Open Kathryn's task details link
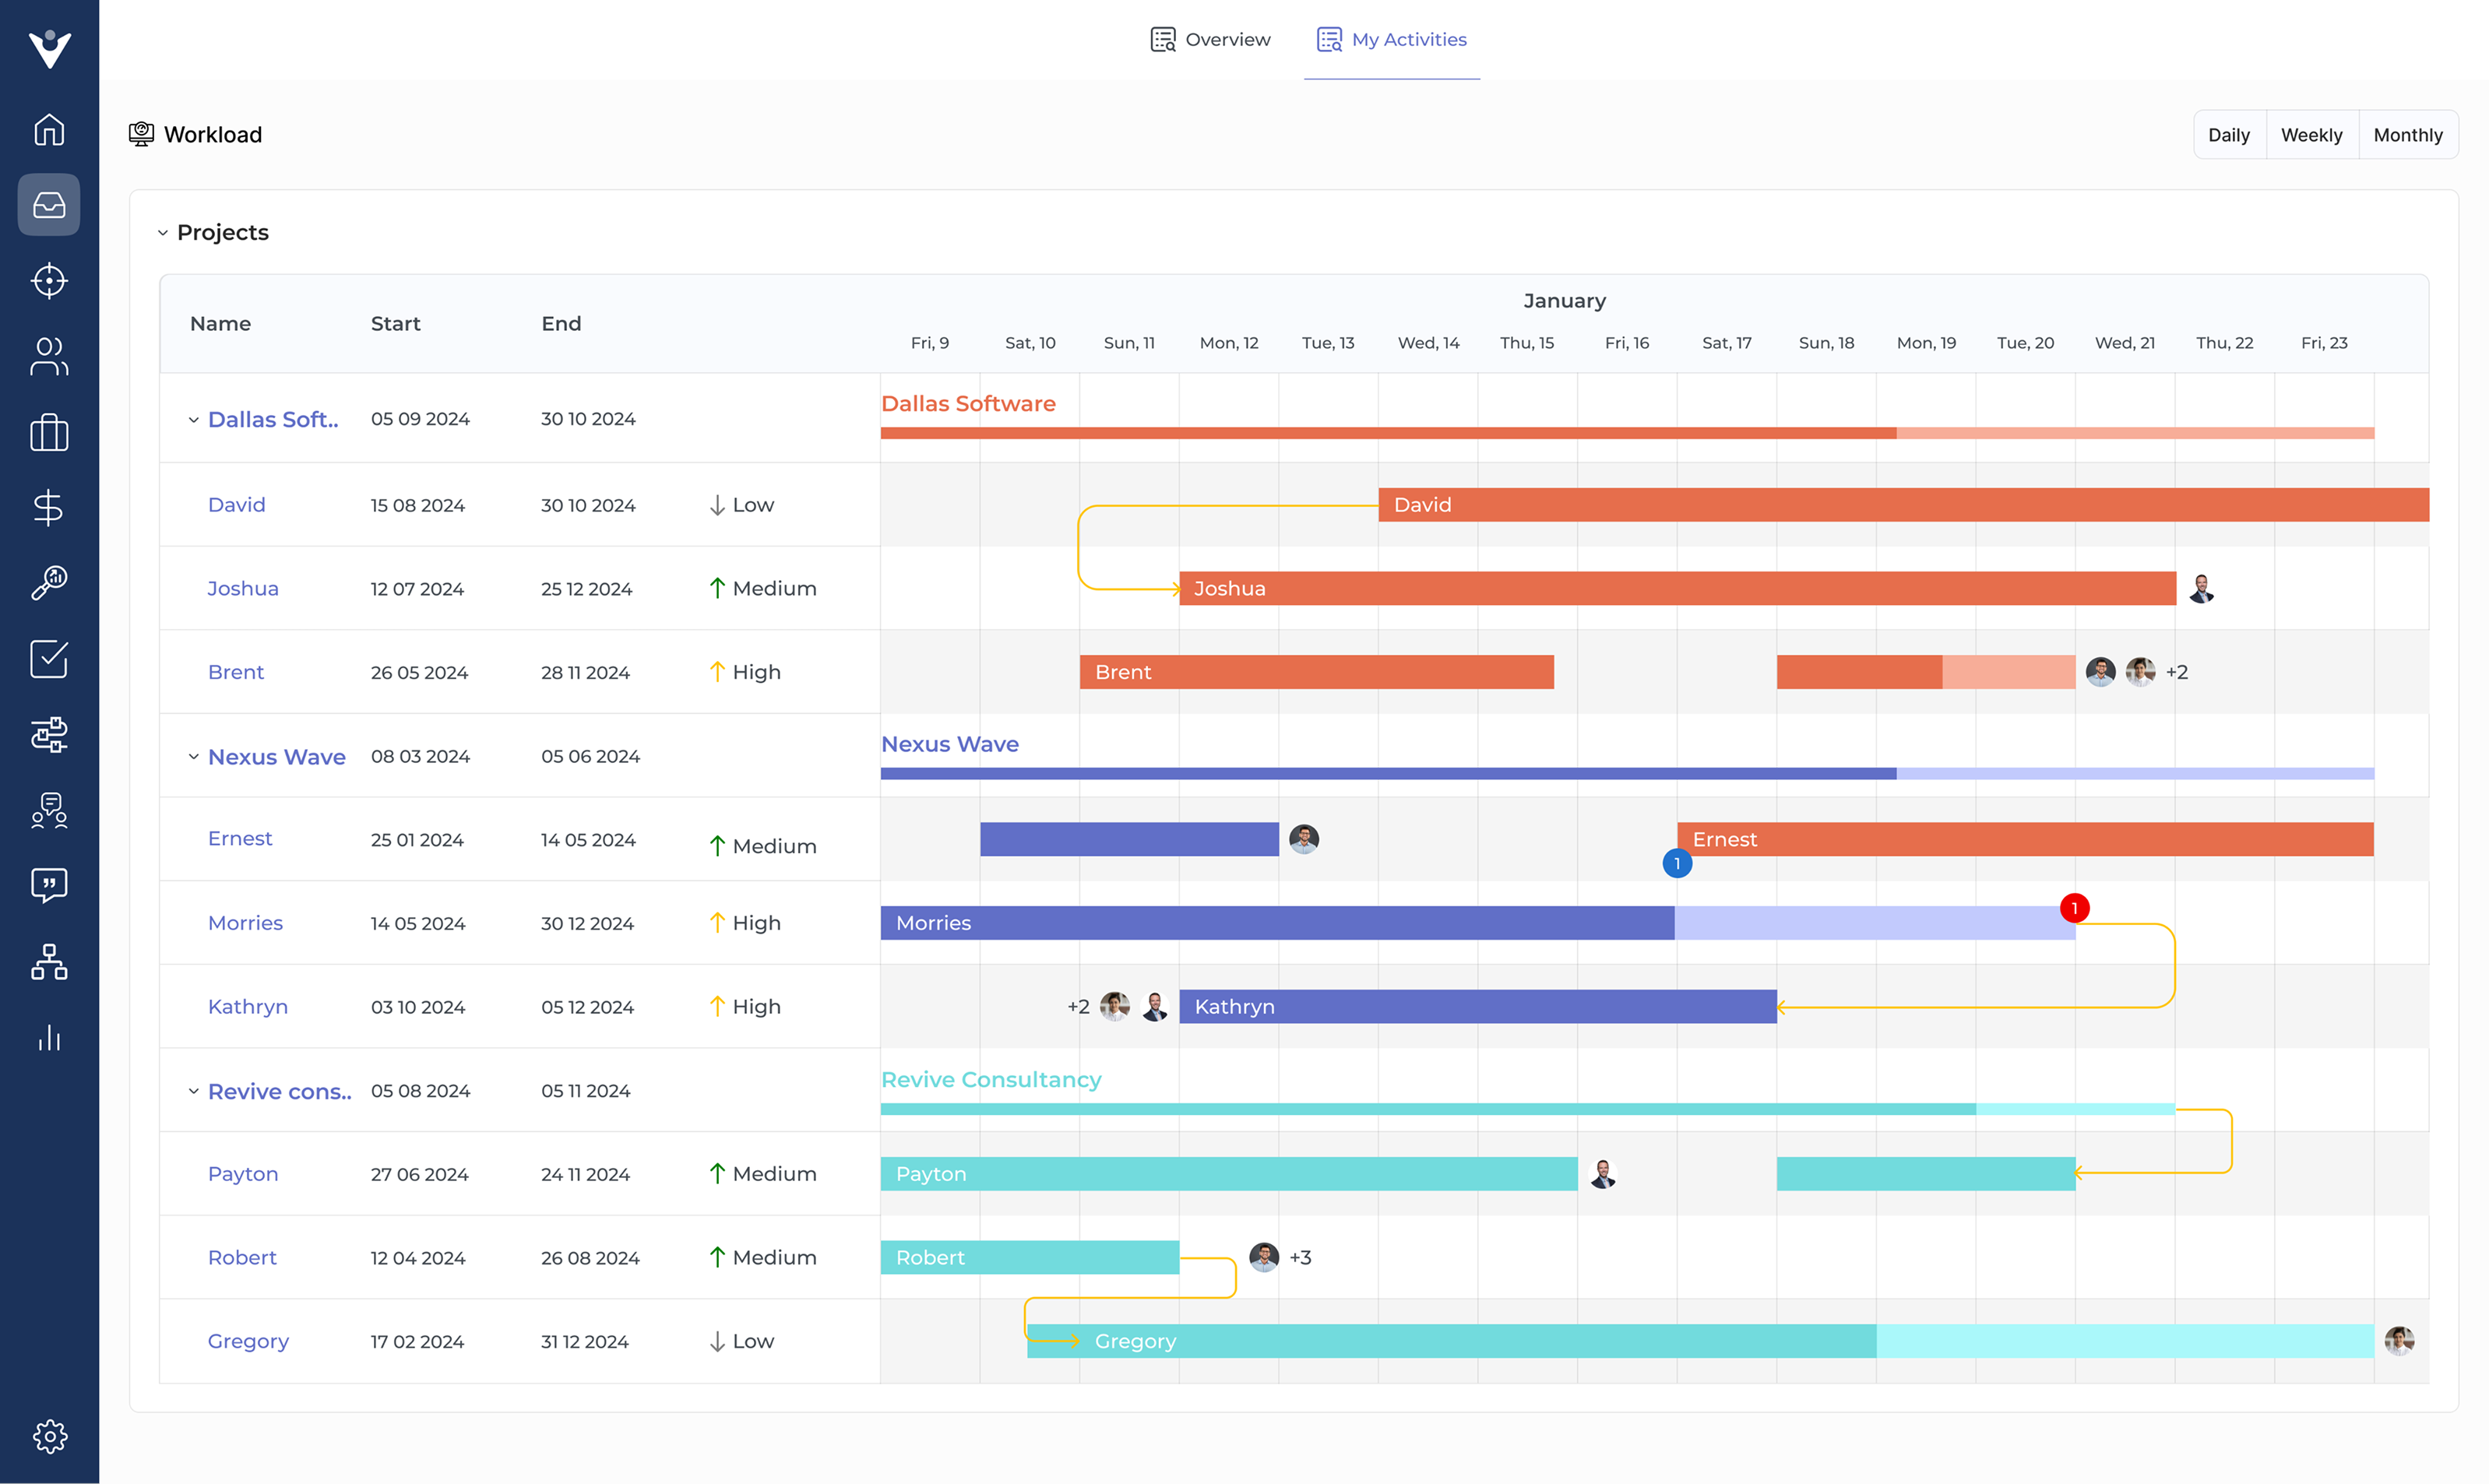The width and height of the screenshot is (2489, 1484). click(247, 1006)
